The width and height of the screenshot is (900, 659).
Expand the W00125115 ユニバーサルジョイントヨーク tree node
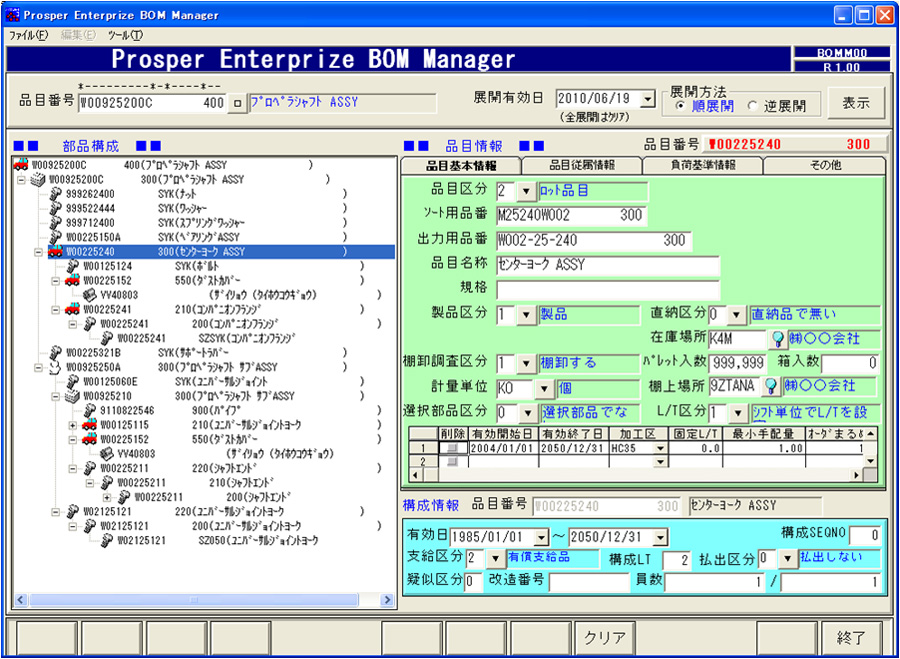coord(73,425)
